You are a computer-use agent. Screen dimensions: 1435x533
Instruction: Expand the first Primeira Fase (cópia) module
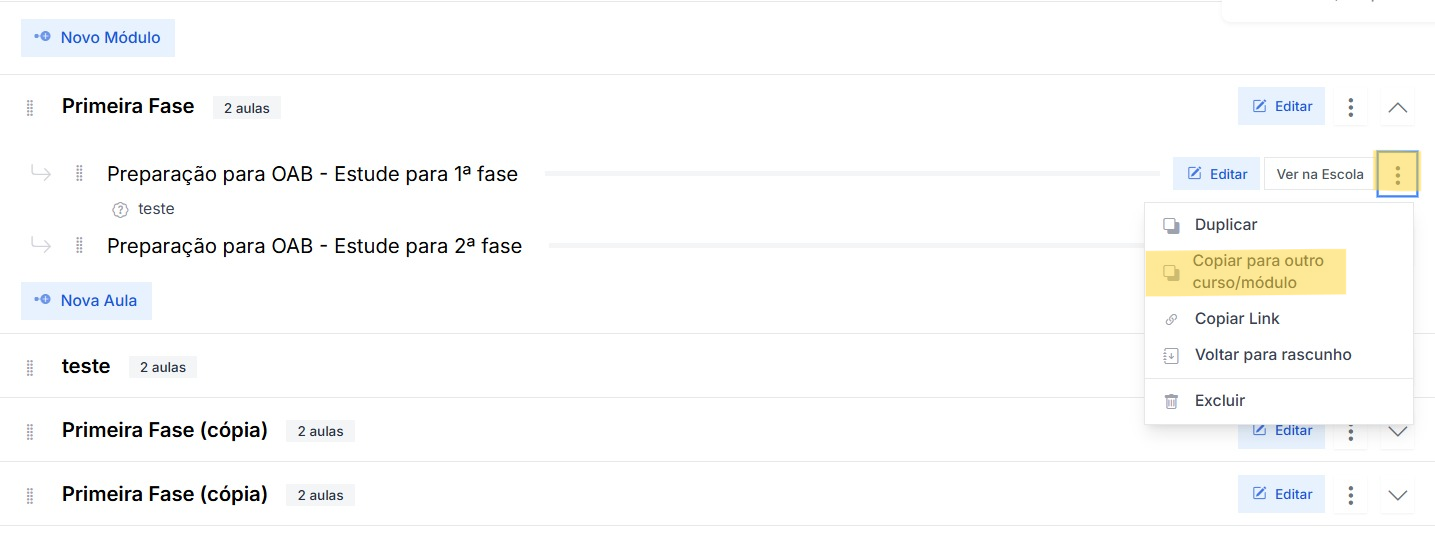point(1397,433)
